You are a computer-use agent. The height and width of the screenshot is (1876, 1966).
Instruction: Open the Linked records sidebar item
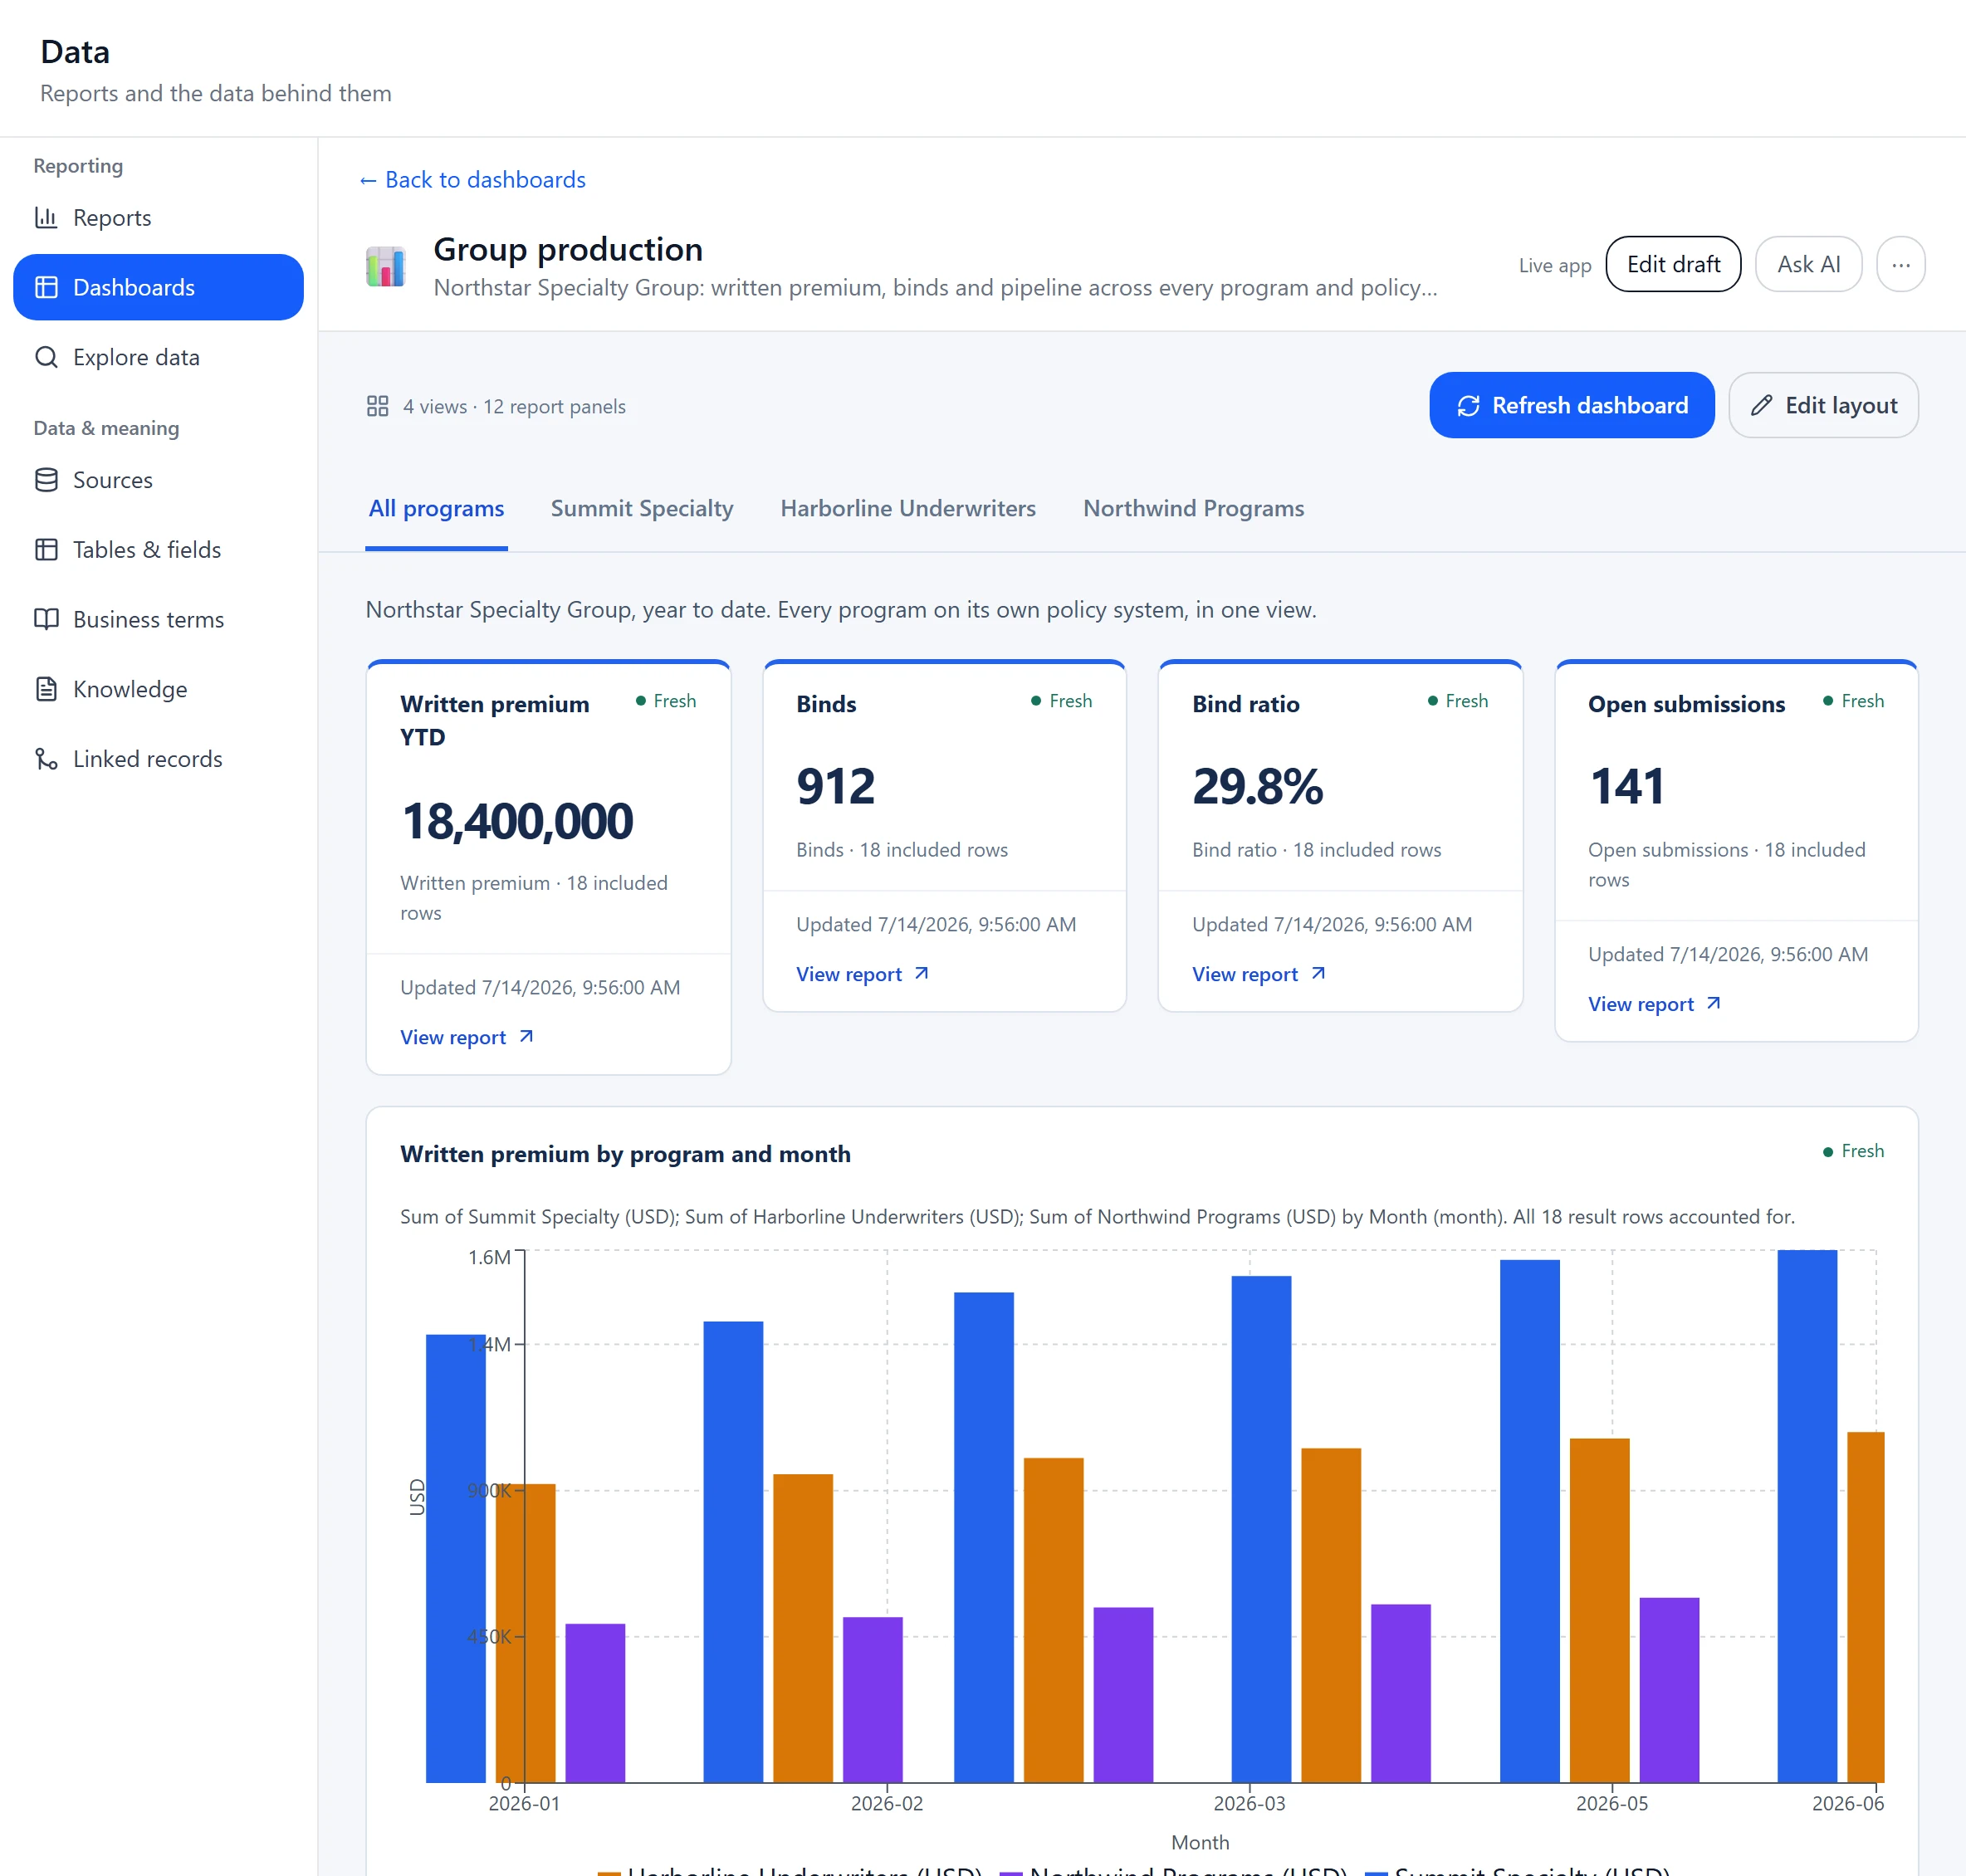(158, 759)
